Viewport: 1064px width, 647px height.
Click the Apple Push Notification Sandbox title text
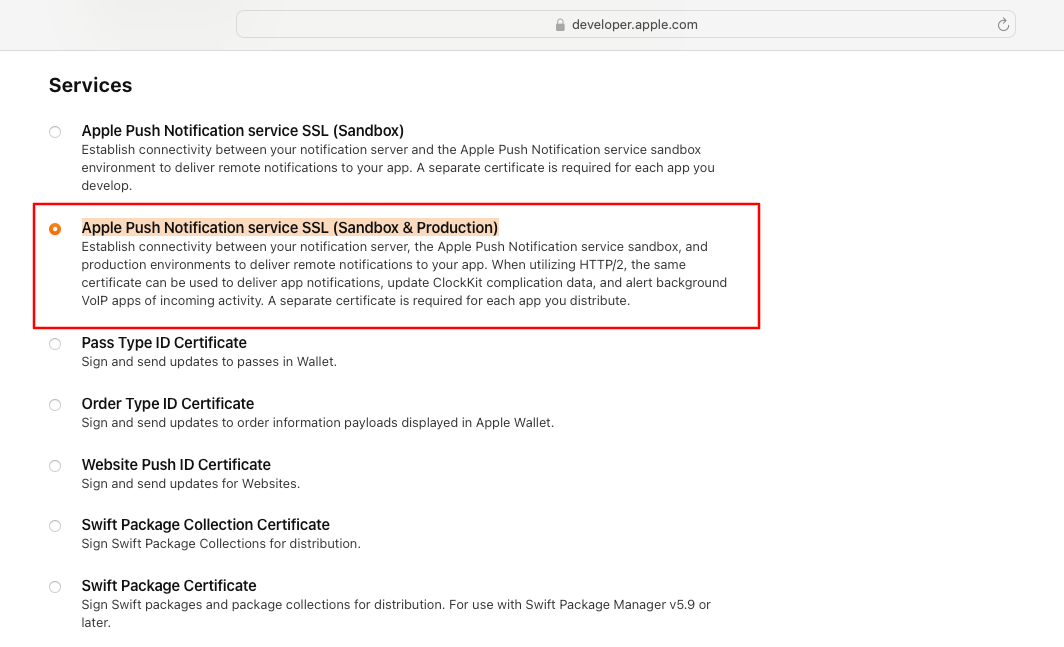point(243,130)
